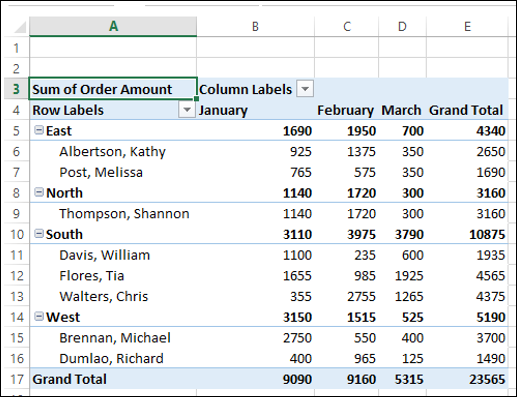Click overall grand total 23565
The width and height of the screenshot is (517, 397).
pyautogui.click(x=487, y=379)
